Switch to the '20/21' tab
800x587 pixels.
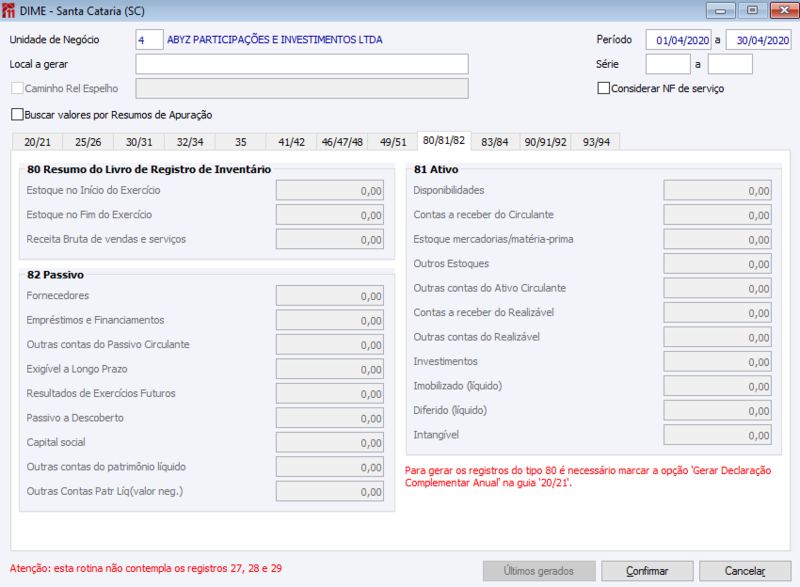pyautogui.click(x=36, y=141)
